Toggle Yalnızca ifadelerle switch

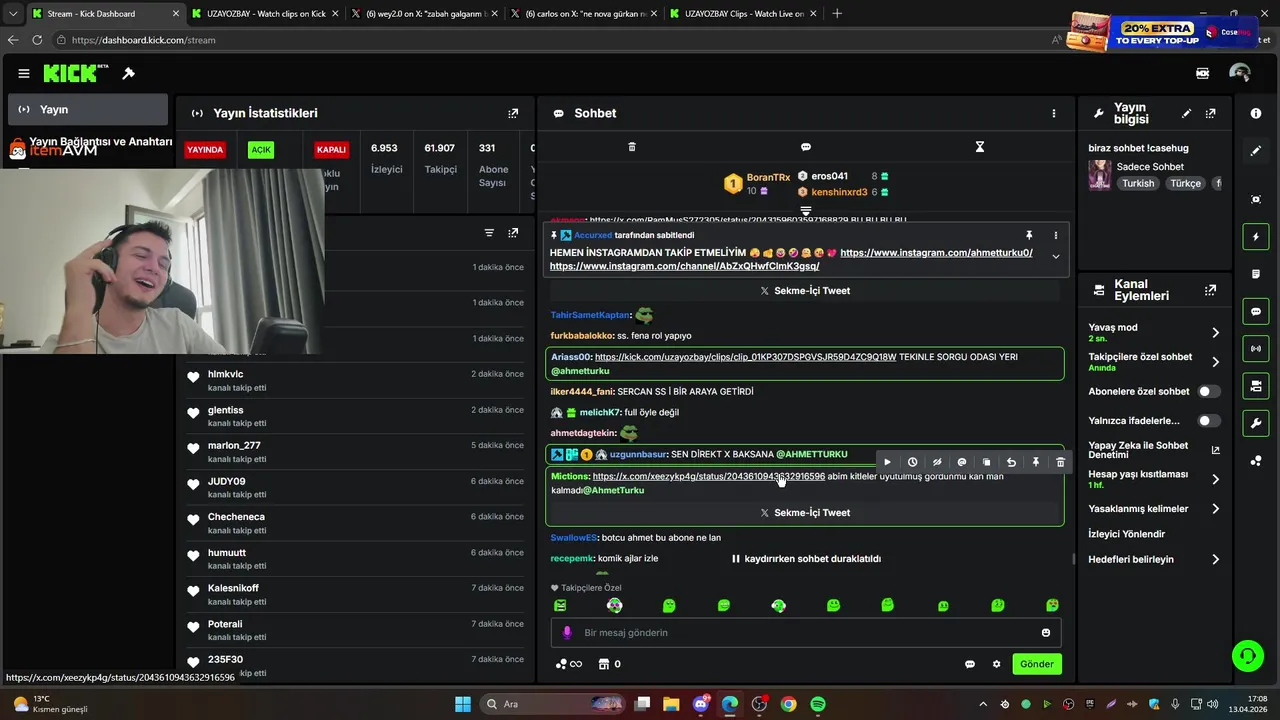[1209, 421]
